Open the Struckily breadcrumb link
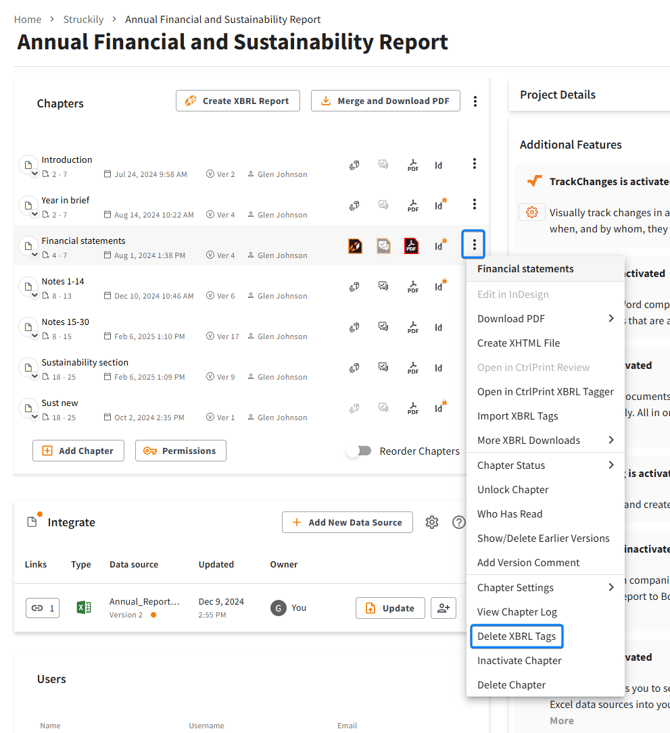The width and height of the screenshot is (670, 733). [x=83, y=19]
